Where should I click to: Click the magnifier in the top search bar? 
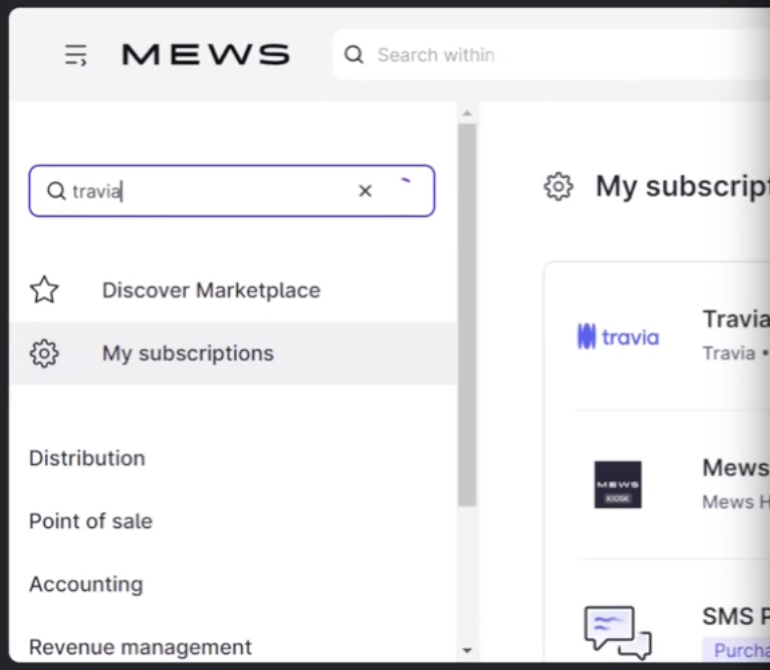pos(354,55)
